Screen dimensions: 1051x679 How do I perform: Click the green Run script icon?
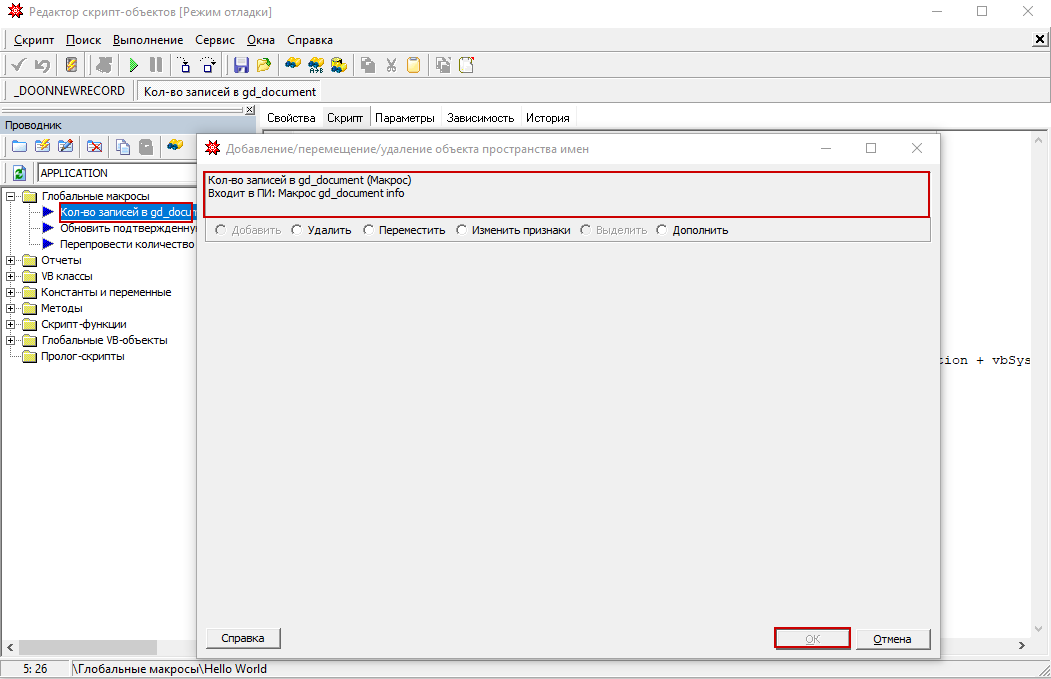[133, 65]
